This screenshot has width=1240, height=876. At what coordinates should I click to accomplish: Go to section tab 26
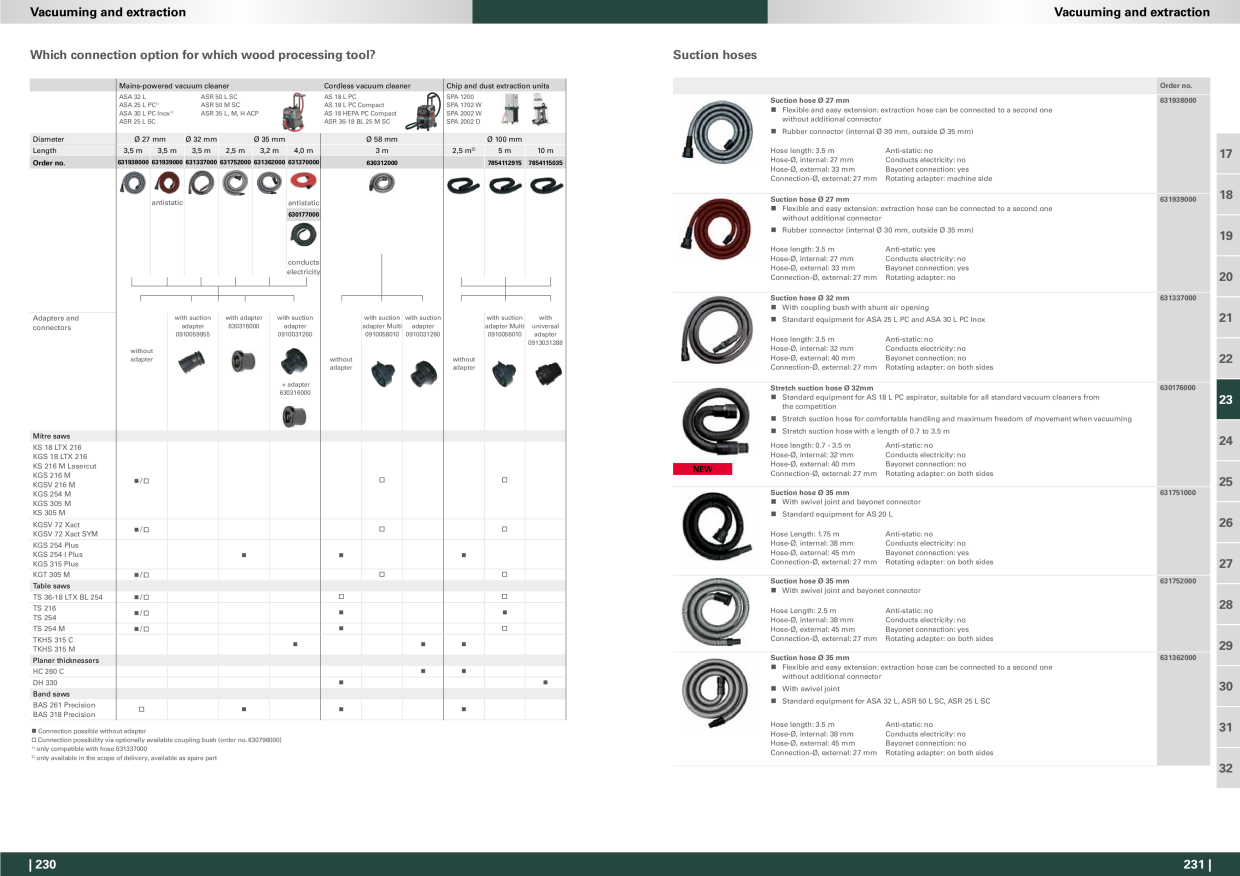(x=1227, y=523)
